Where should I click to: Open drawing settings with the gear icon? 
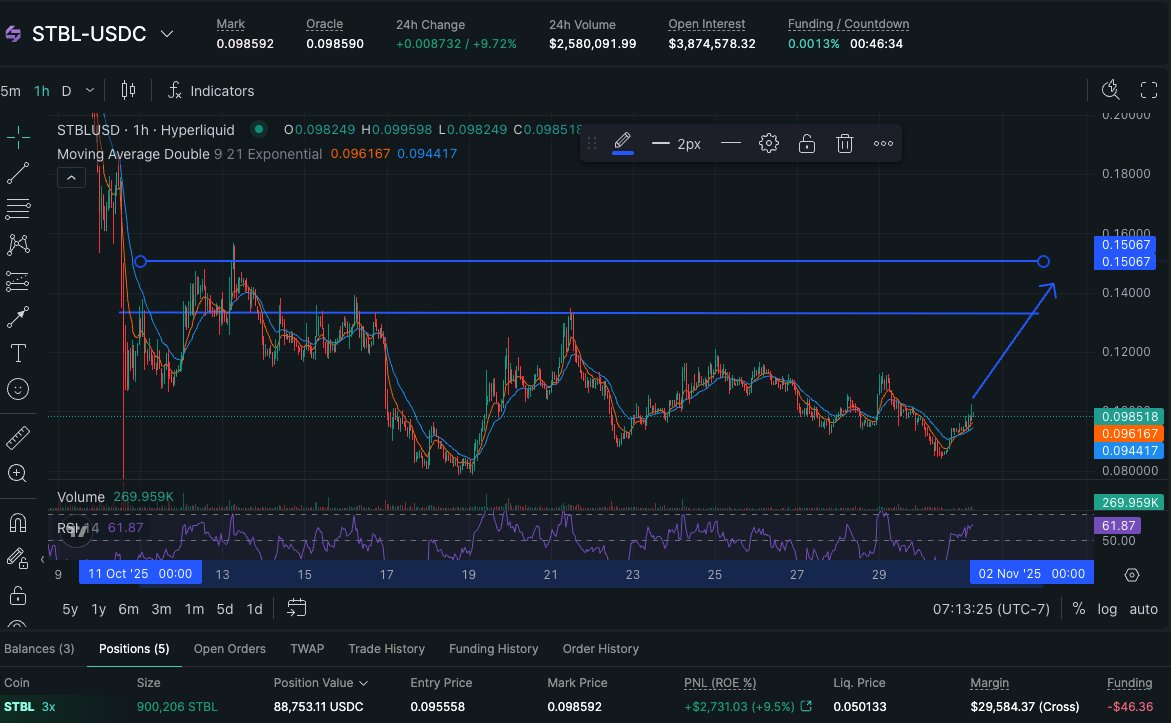pos(769,143)
